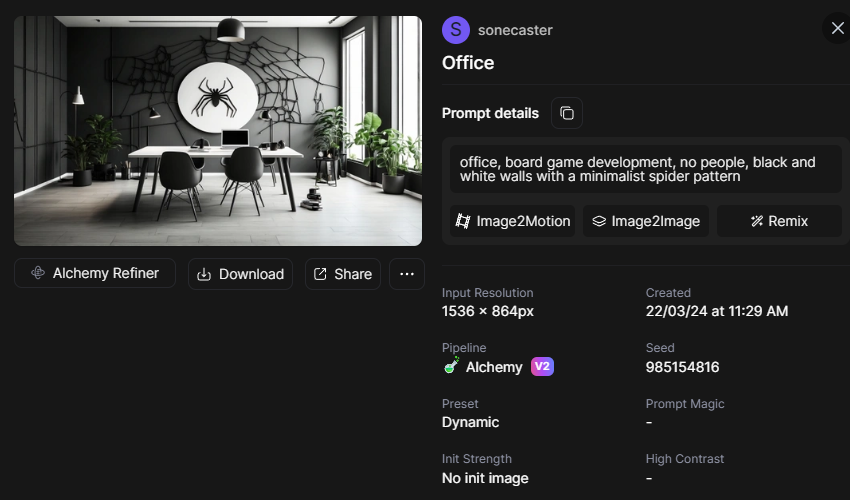Select the prompt text about spider pattern
The width and height of the screenshot is (850, 500).
coord(638,169)
